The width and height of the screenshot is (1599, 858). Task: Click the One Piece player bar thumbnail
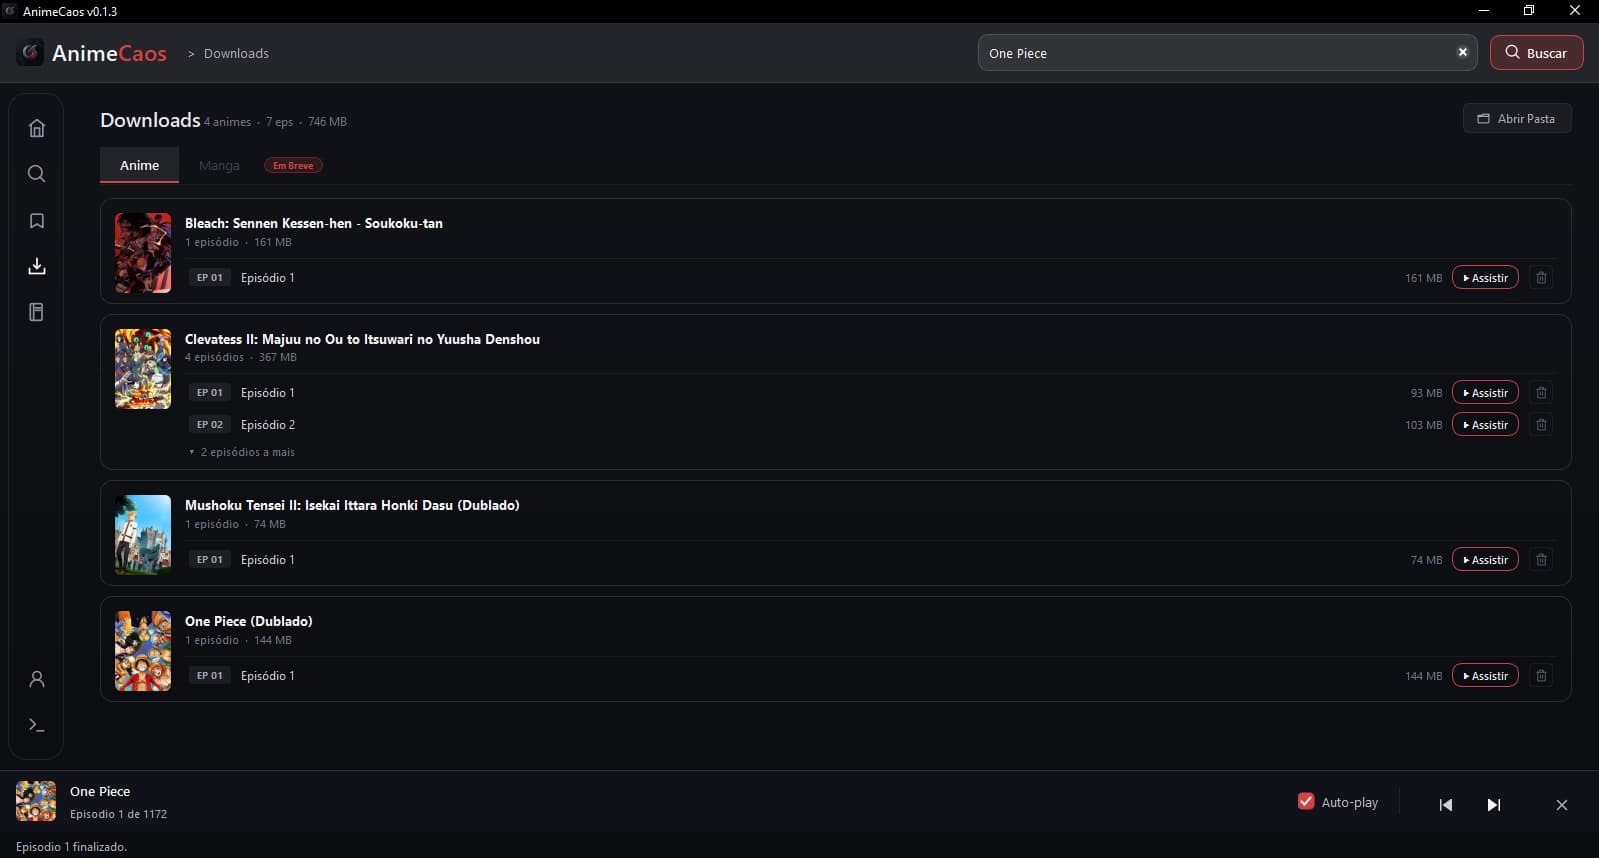[36, 801]
